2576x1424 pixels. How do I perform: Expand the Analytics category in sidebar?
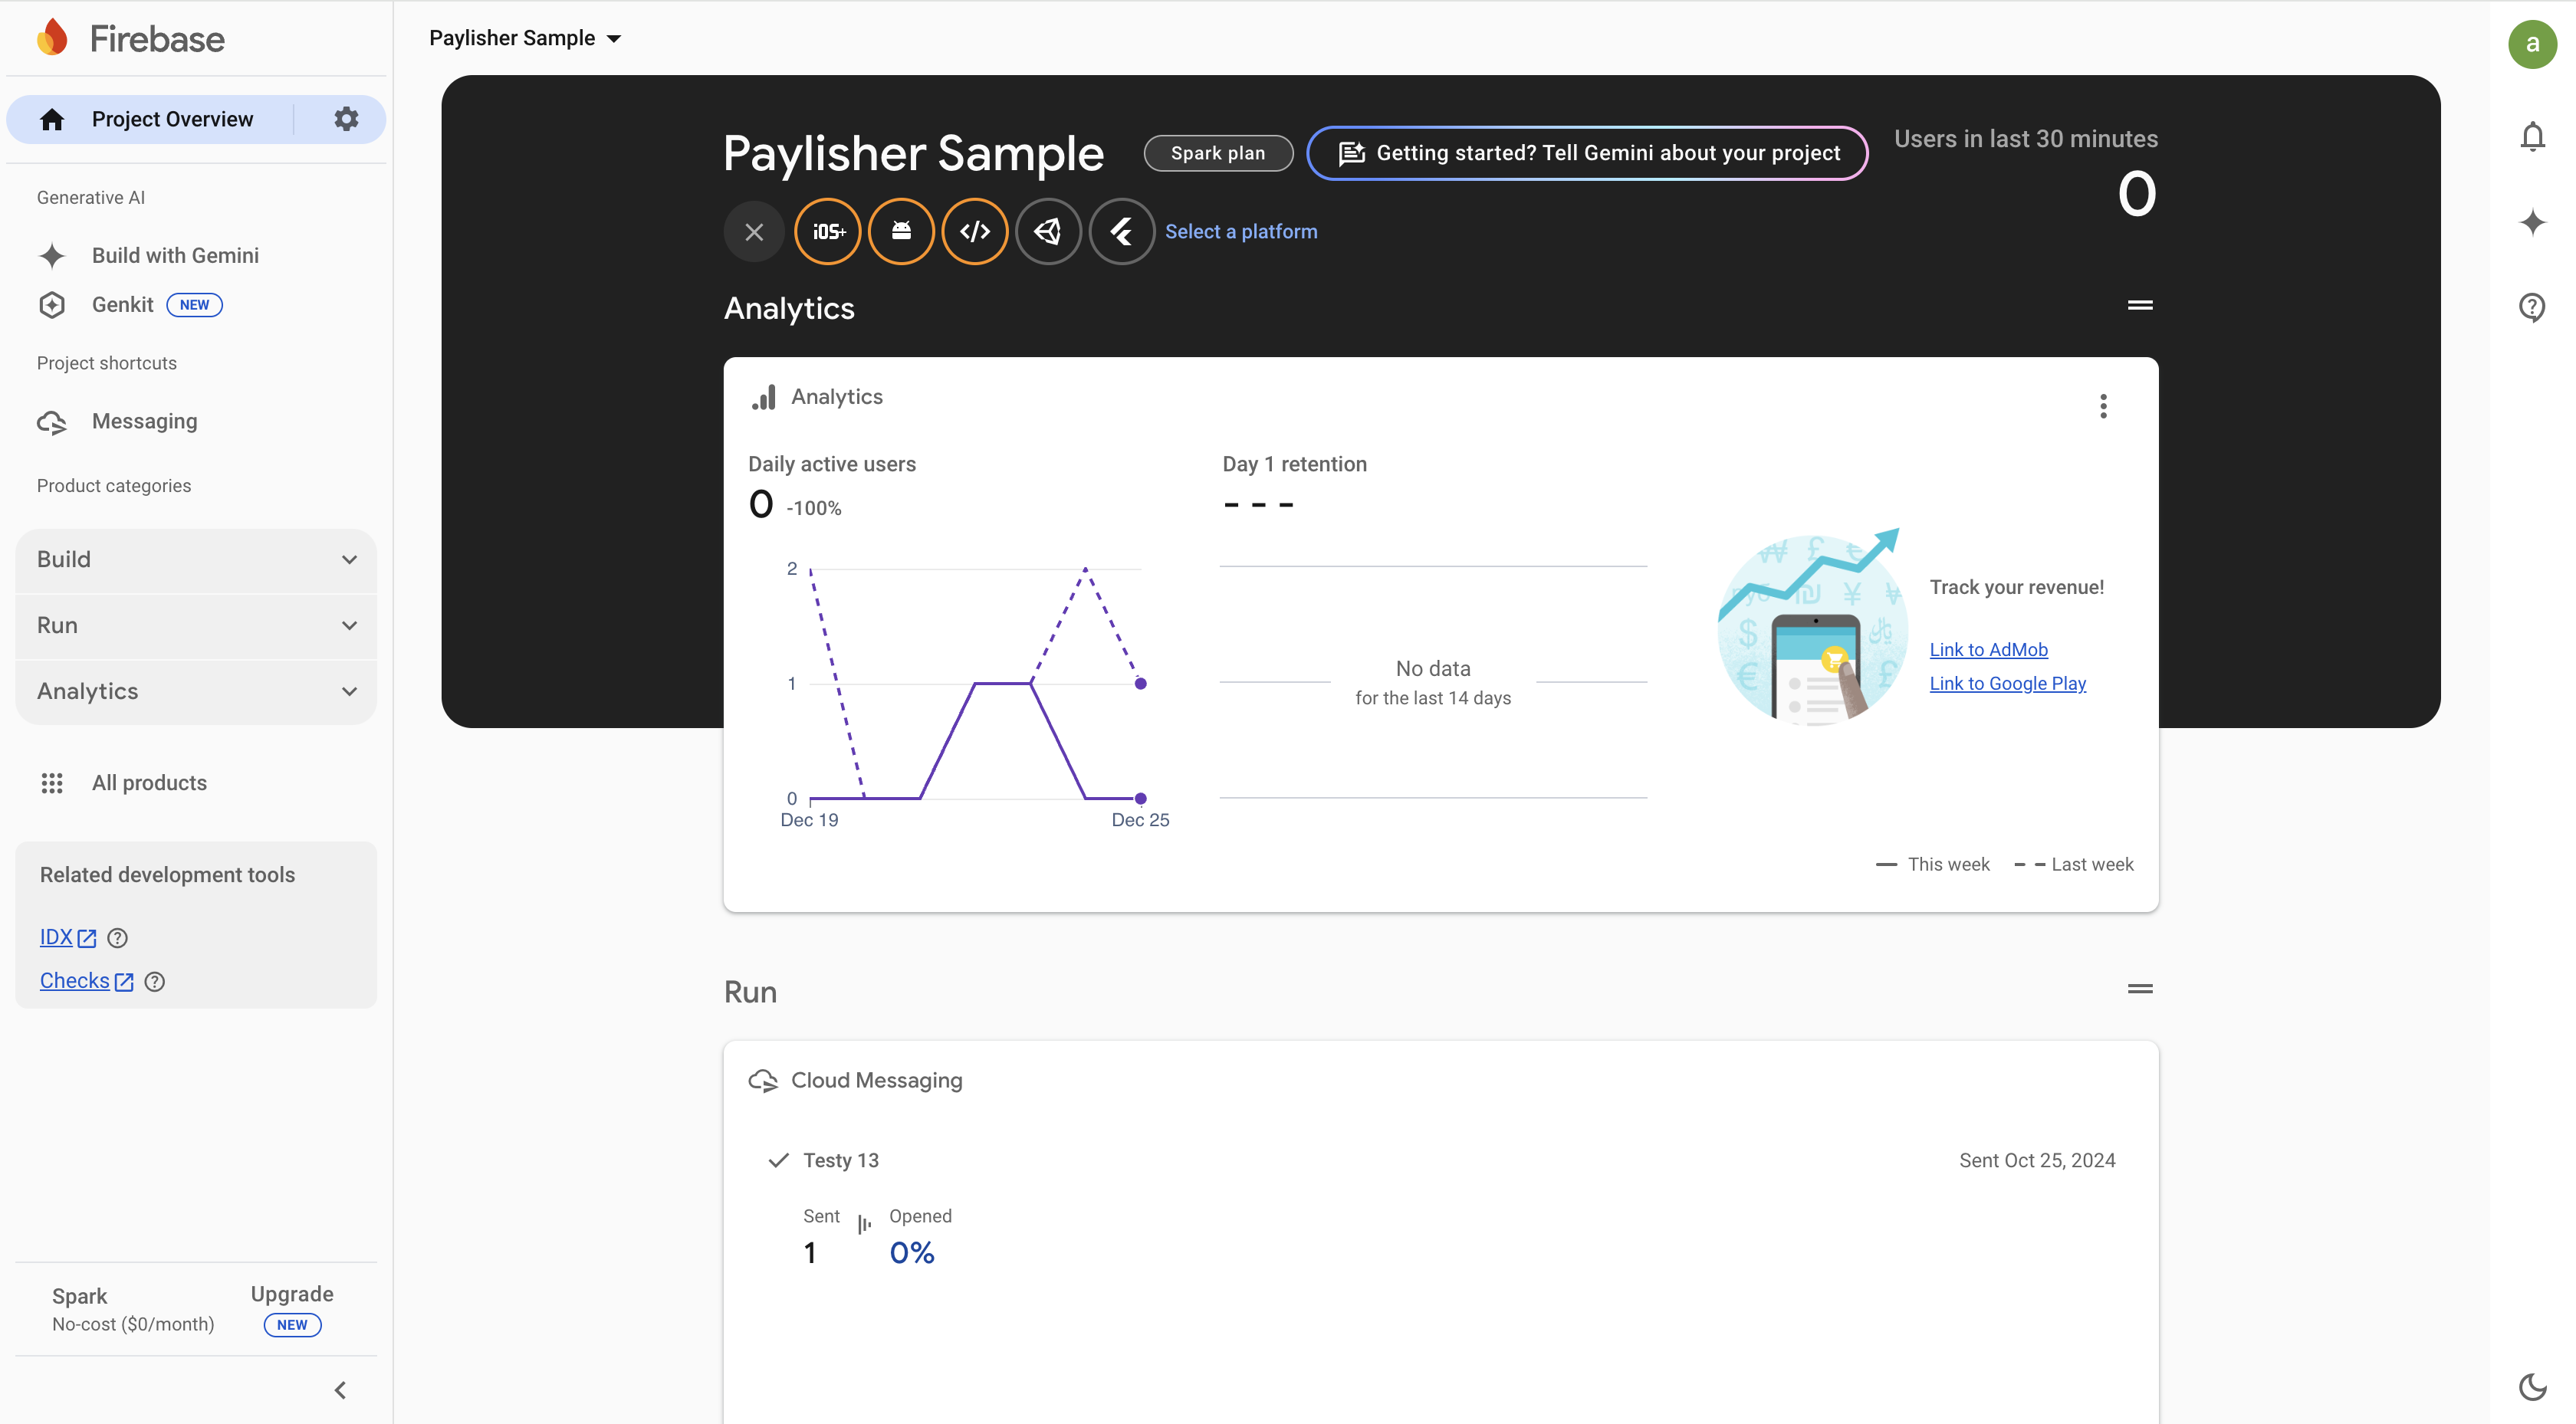point(196,691)
